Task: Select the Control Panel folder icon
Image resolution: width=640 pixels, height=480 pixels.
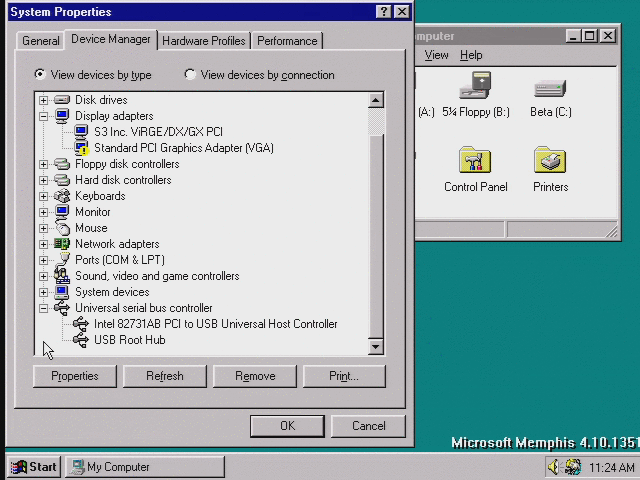Action: [x=475, y=160]
